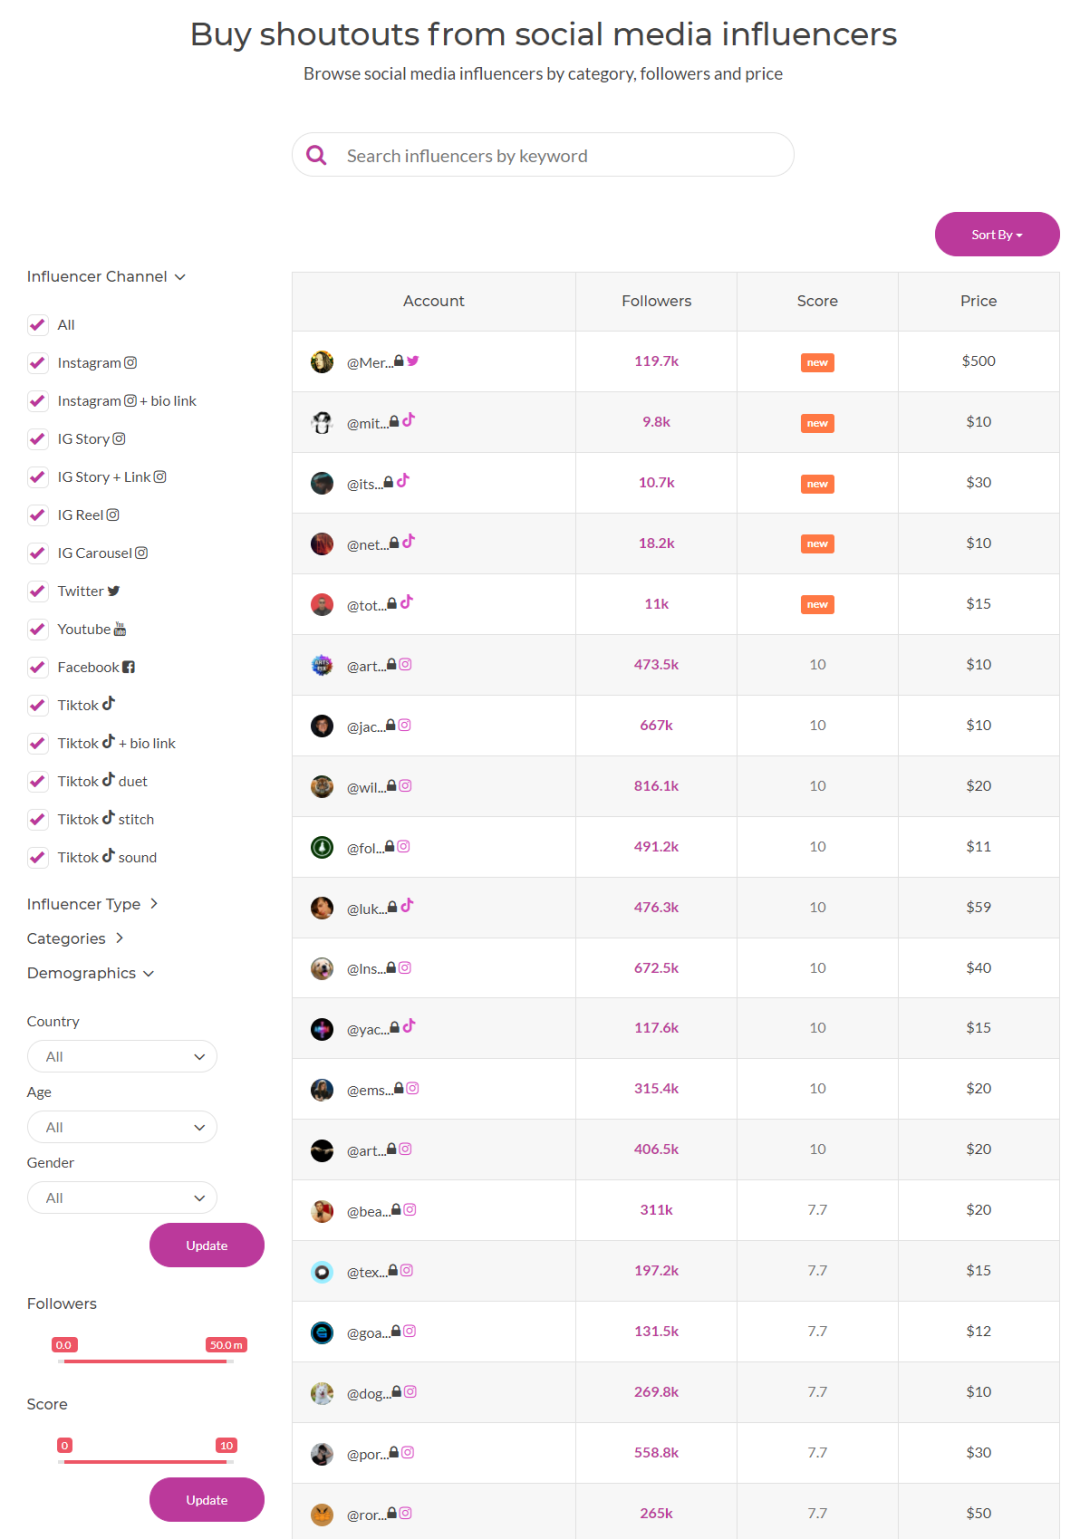Click the TikTok icon beside @yac
Viewport: 1080px width, 1539px height.
pos(409,1026)
